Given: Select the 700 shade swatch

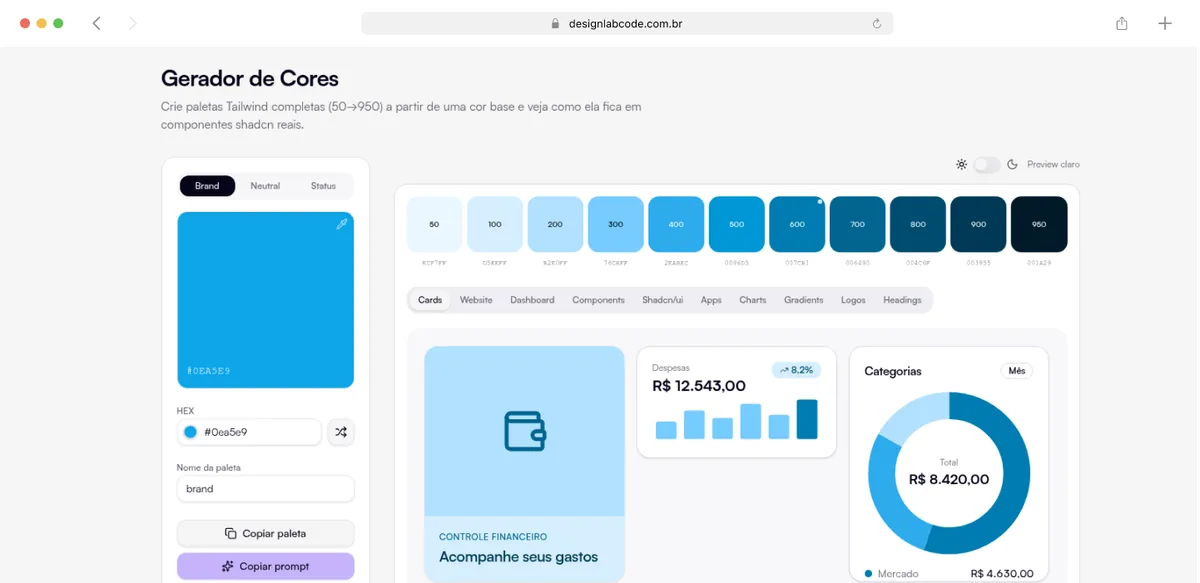Looking at the screenshot, I should coord(857,224).
